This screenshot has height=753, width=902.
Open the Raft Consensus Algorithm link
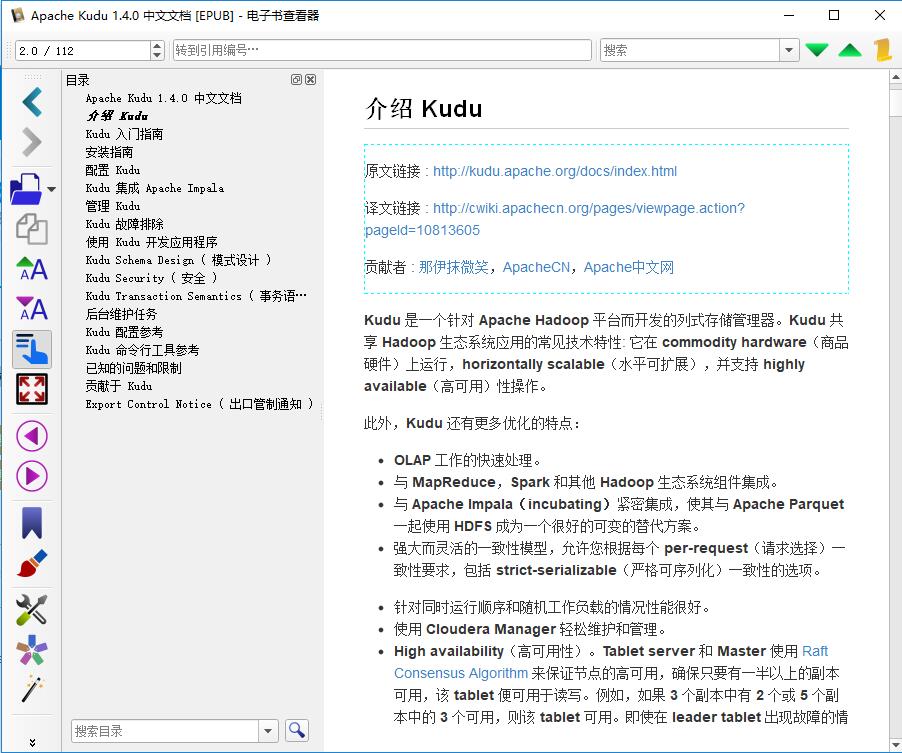[611, 662]
